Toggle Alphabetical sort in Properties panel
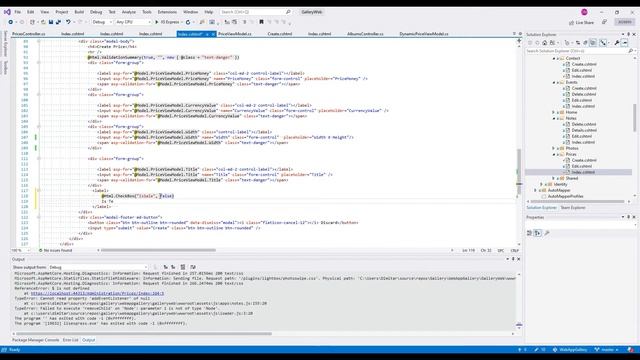This screenshot has height=360, width=640. (x=538, y=233)
